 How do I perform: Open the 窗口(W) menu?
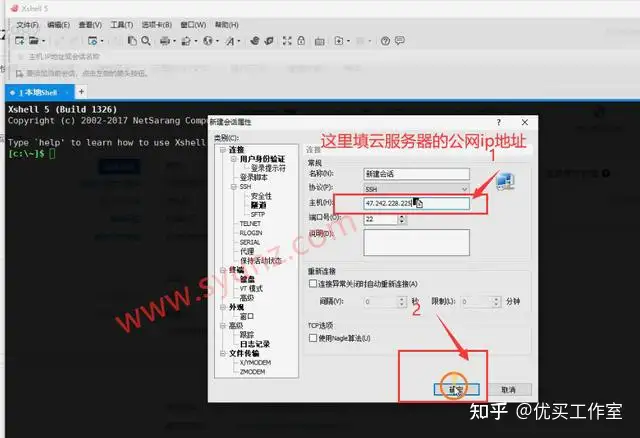(193, 25)
